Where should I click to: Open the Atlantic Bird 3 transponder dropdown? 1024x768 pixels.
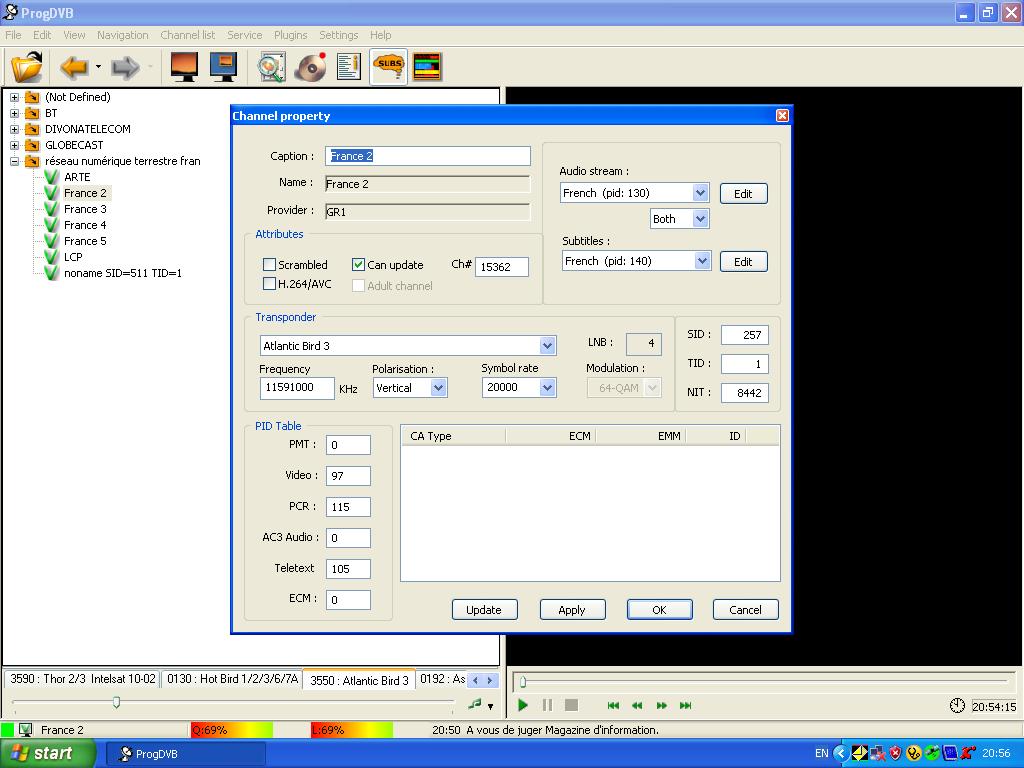[547, 345]
